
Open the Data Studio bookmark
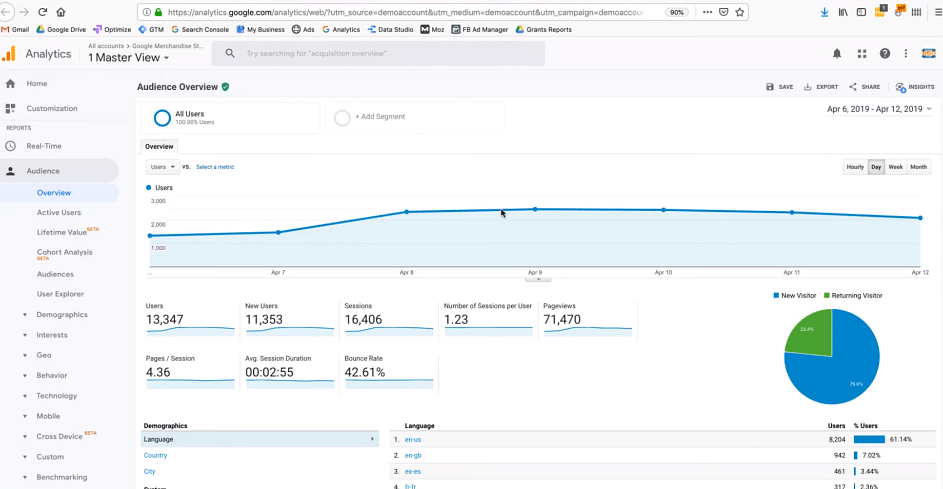coord(390,29)
